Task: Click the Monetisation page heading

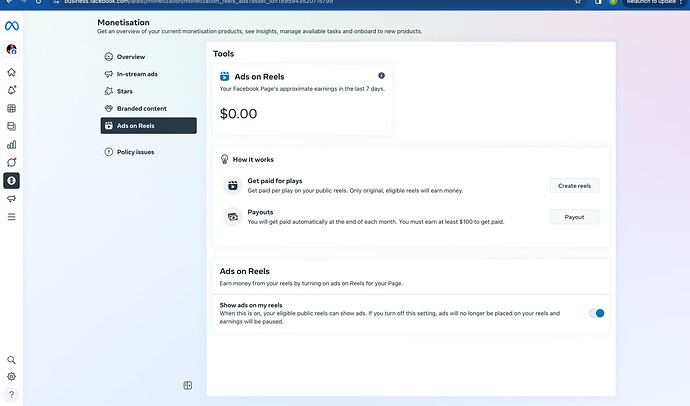Action: [x=123, y=22]
